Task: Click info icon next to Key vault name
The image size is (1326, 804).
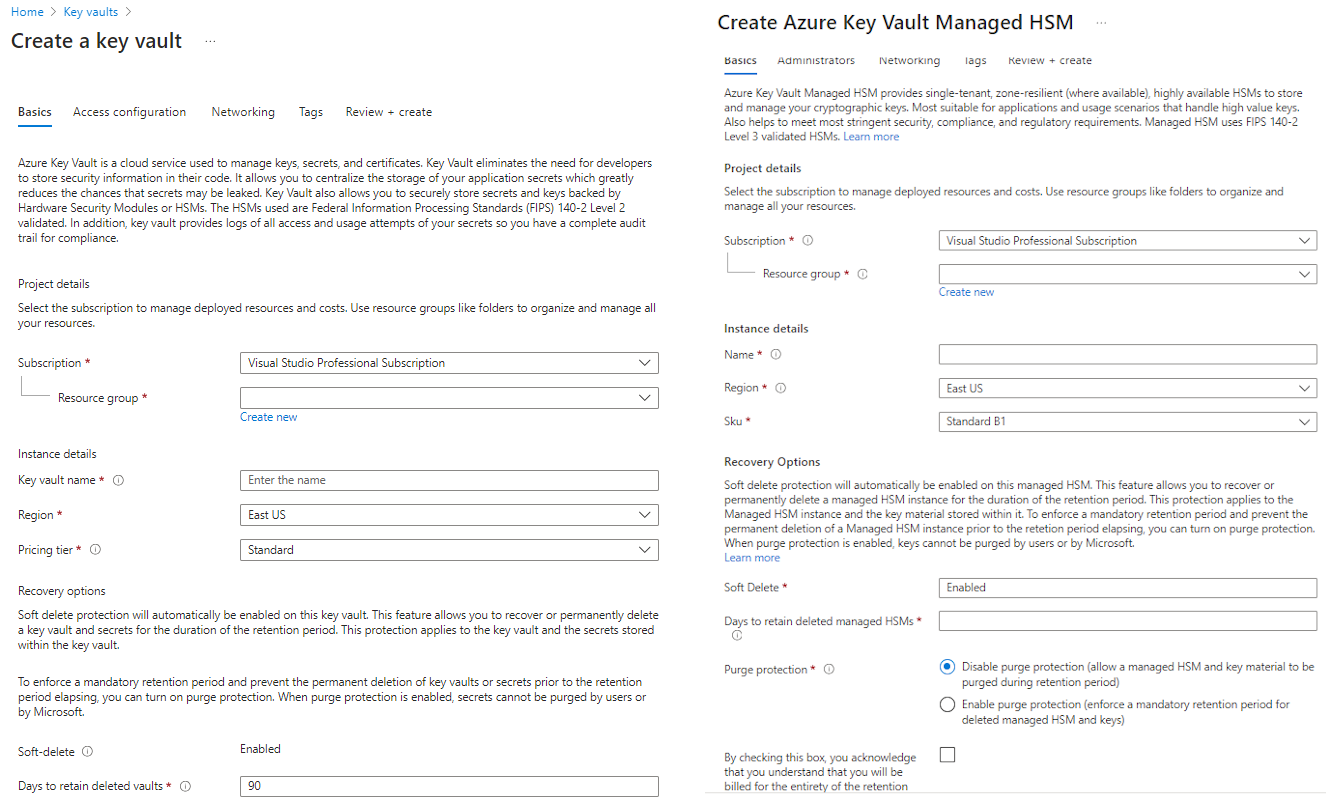Action: pyautogui.click(x=119, y=481)
